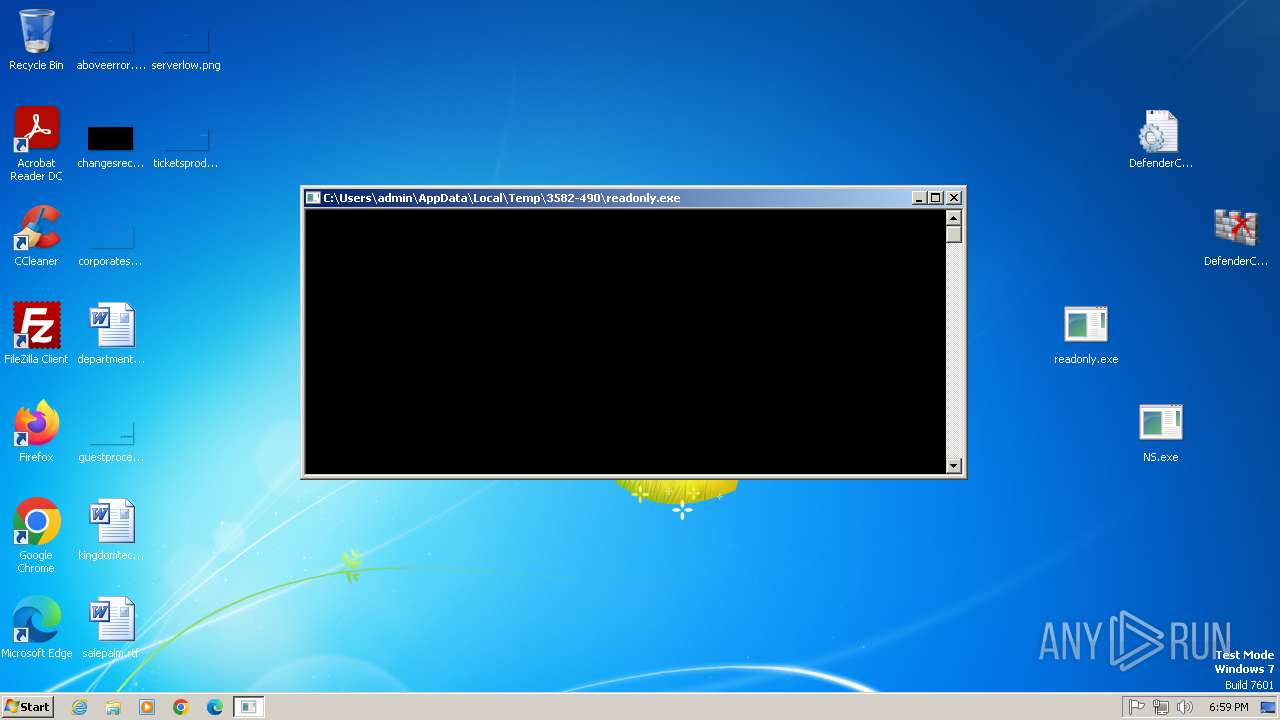1280x720 pixels.
Task: Open Chrome from the taskbar
Action: pos(181,707)
